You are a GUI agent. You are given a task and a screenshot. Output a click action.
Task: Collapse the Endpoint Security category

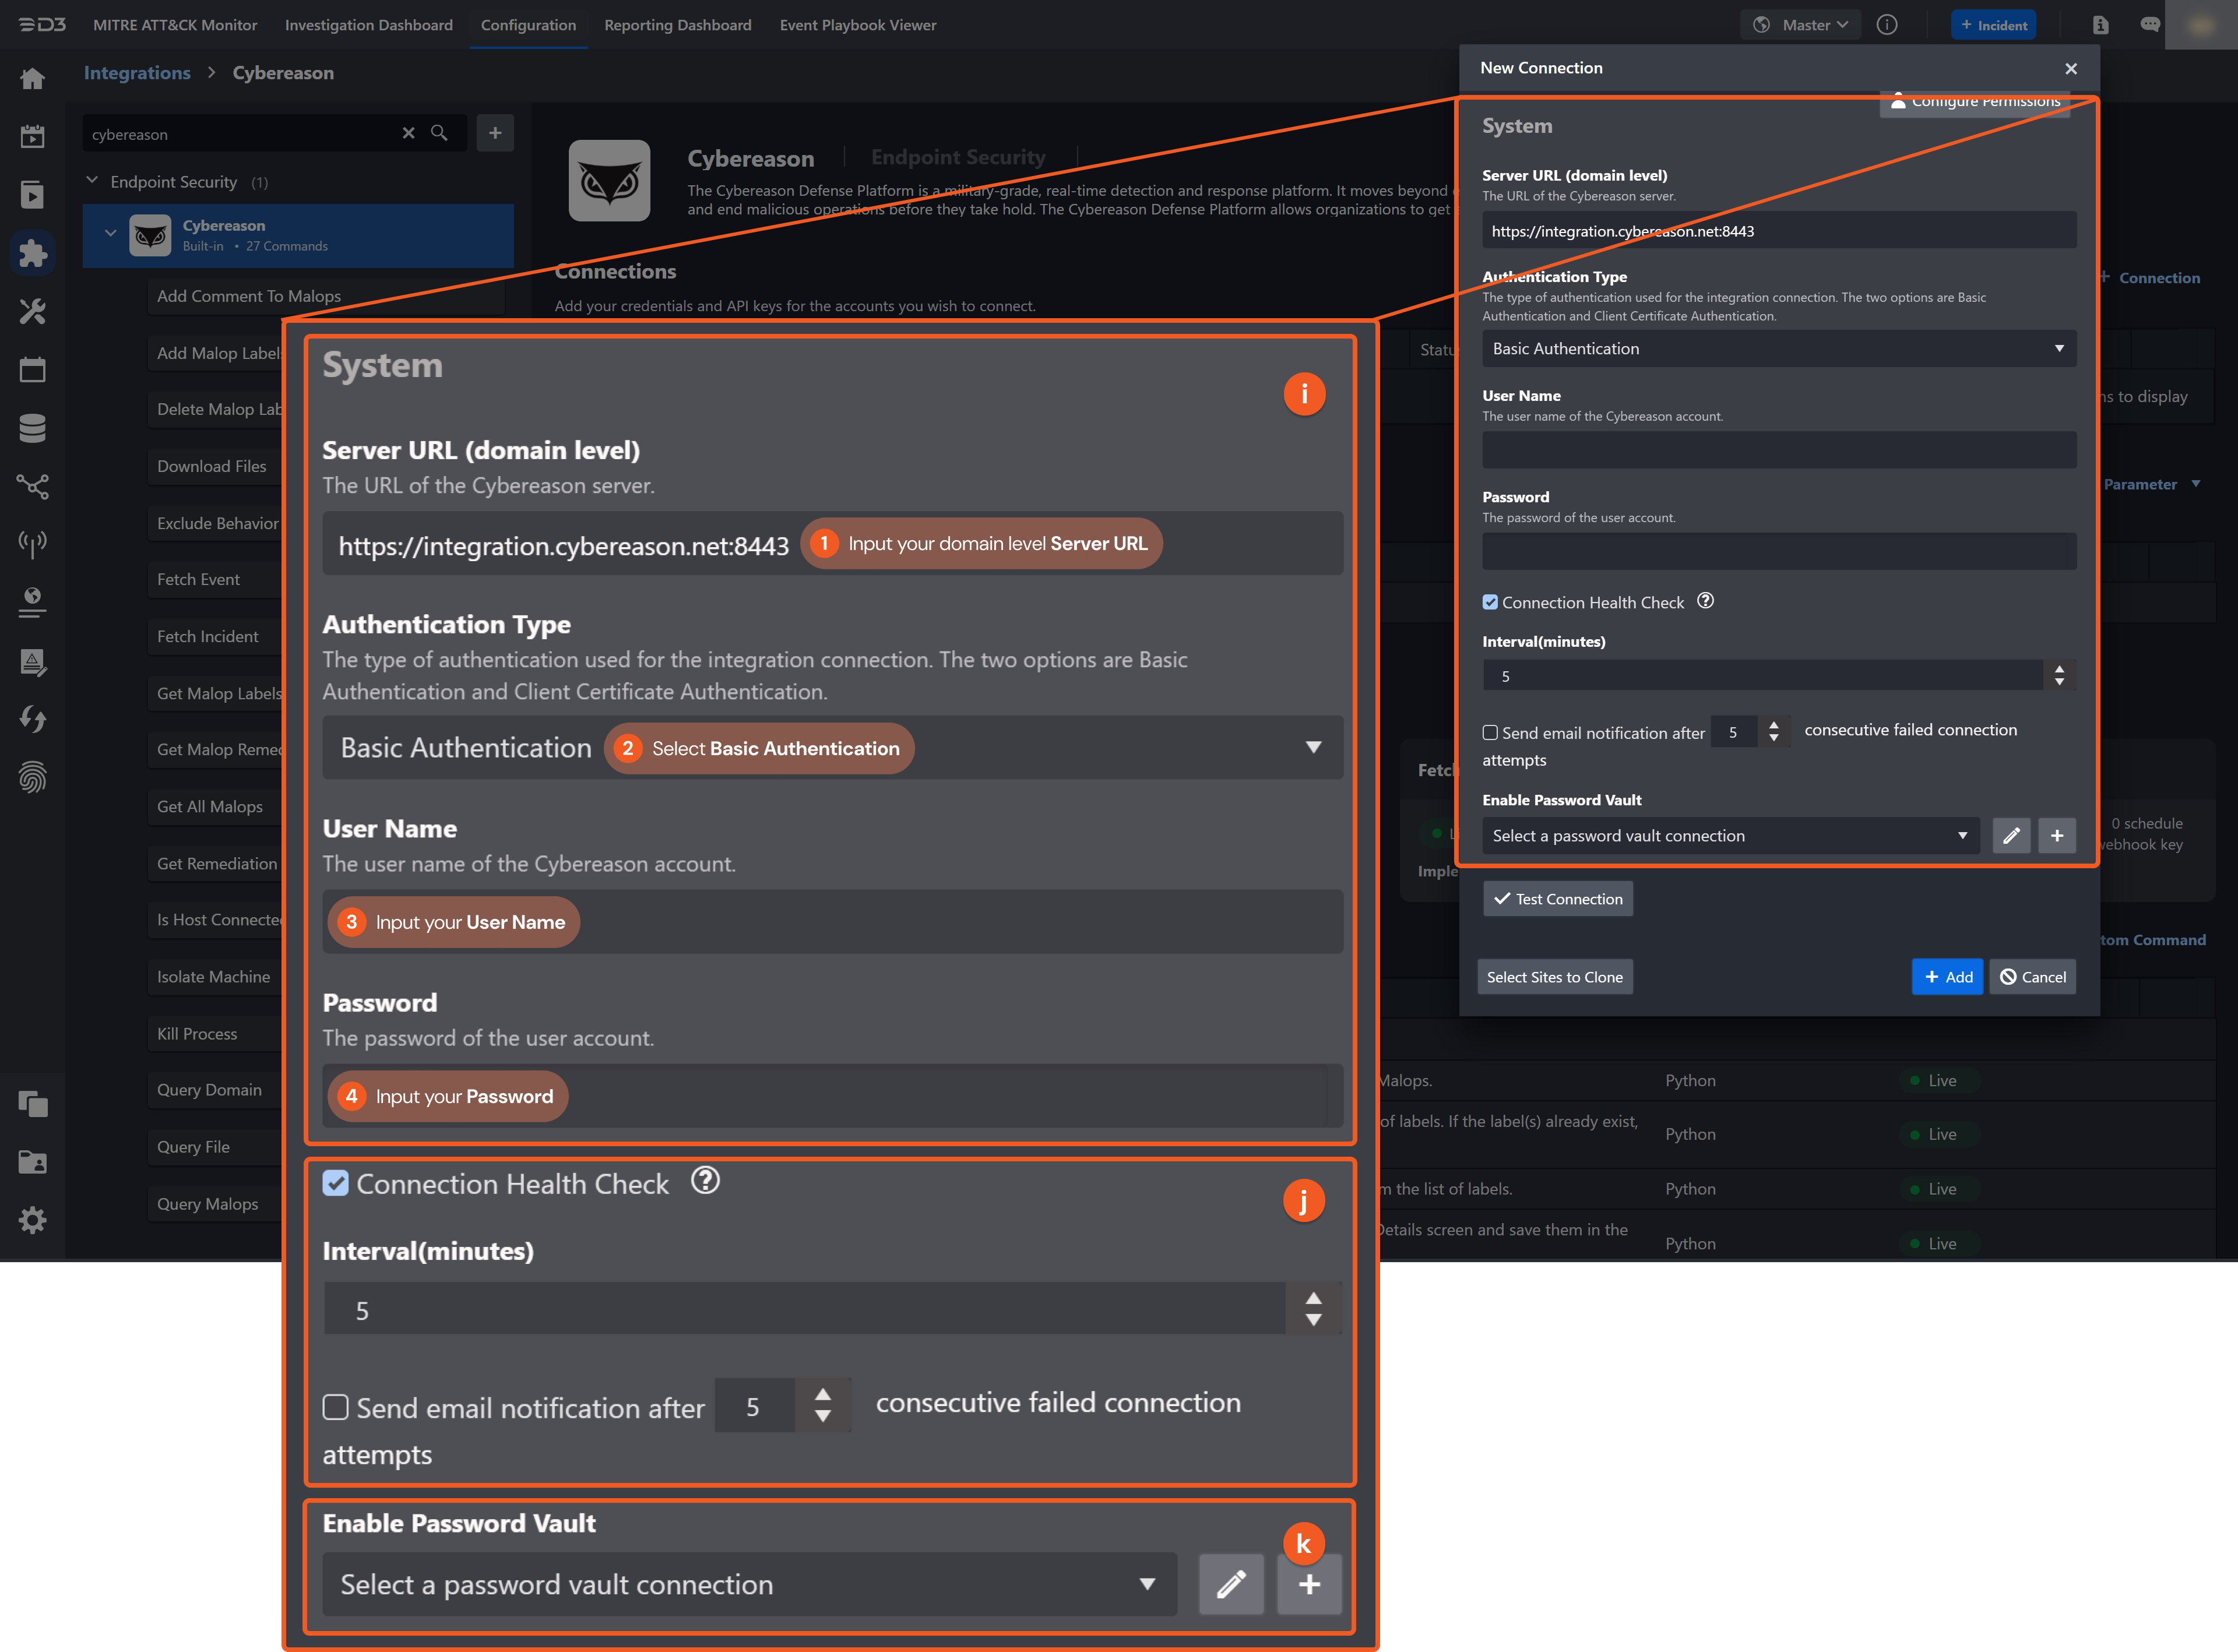(x=91, y=180)
